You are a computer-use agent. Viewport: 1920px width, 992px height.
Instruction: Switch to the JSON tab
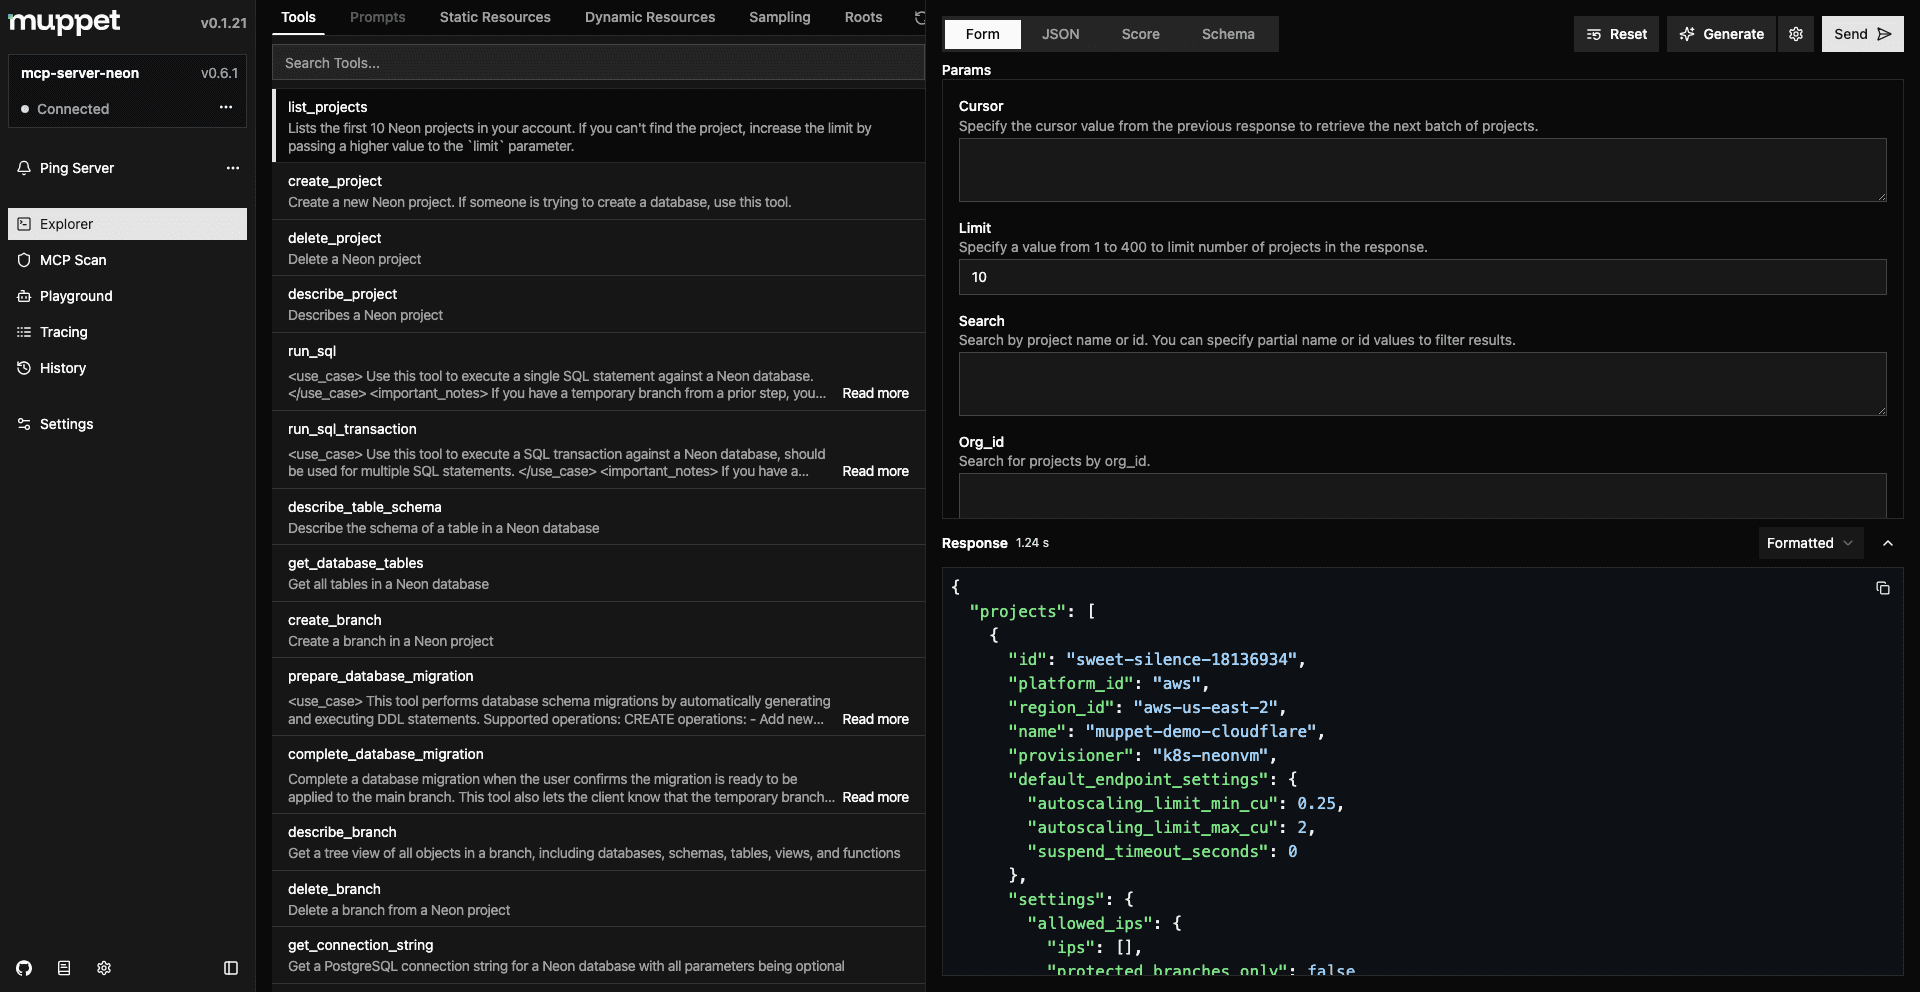(x=1060, y=34)
